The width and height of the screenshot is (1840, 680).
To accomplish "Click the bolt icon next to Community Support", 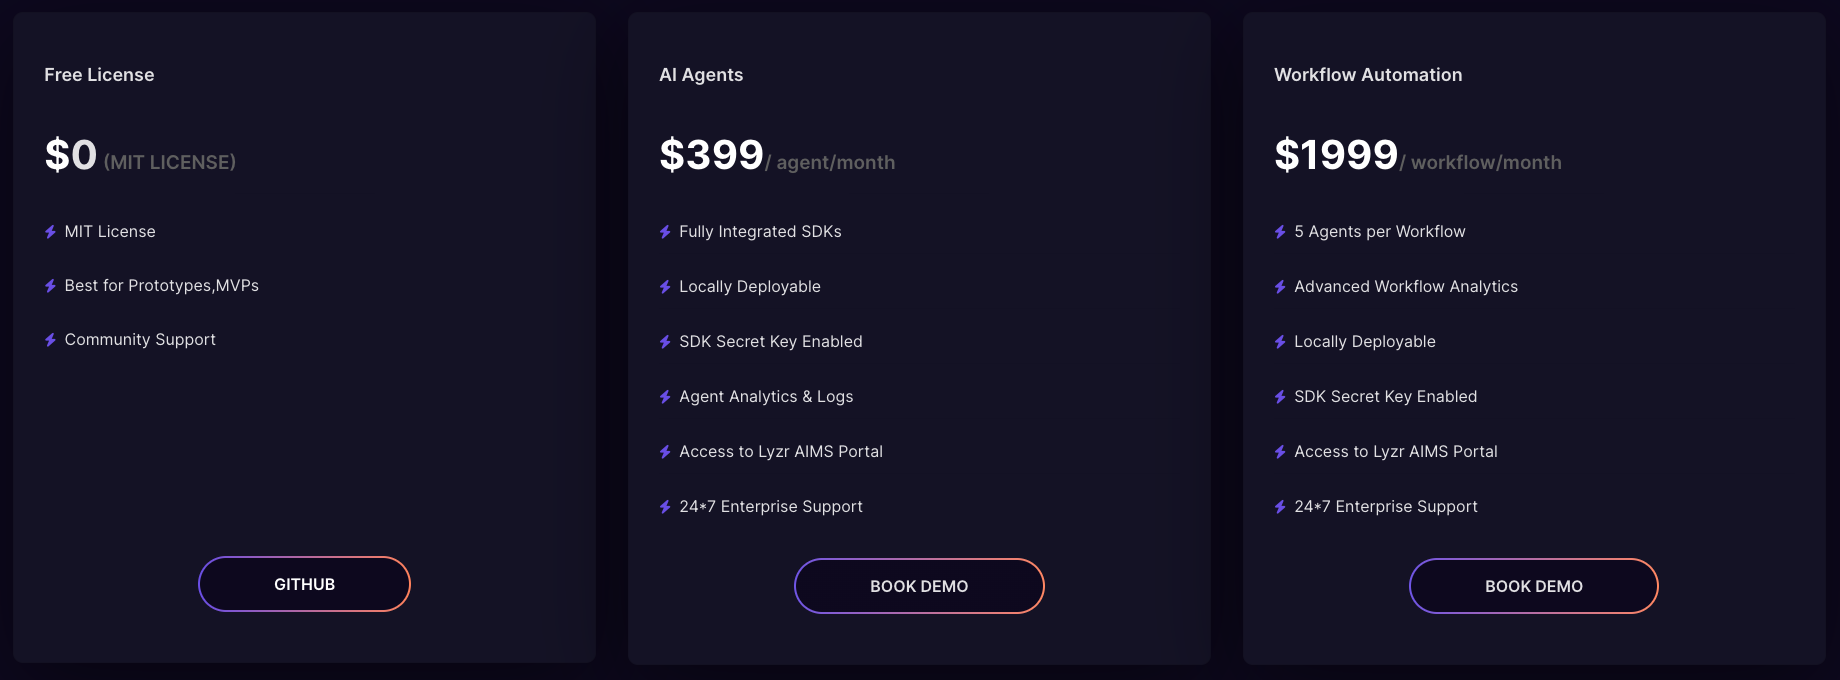I will (50, 340).
